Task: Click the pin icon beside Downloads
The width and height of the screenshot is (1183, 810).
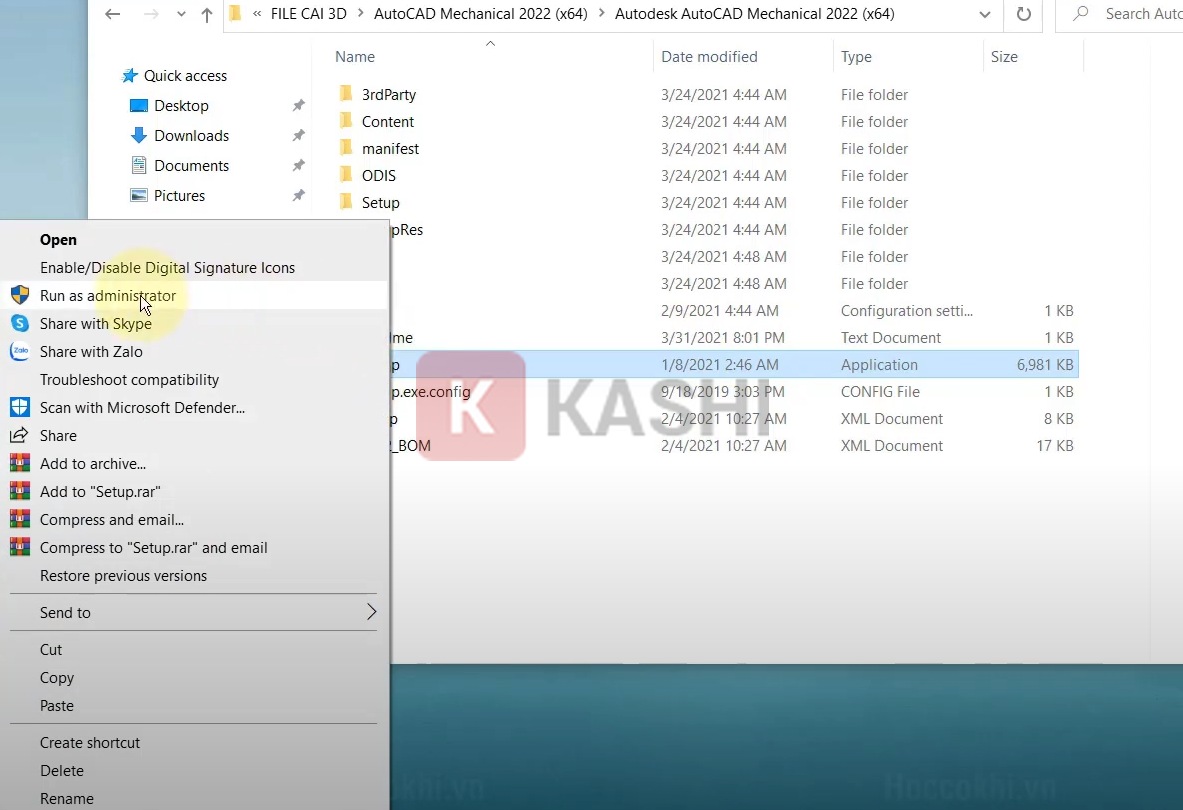Action: [297, 135]
